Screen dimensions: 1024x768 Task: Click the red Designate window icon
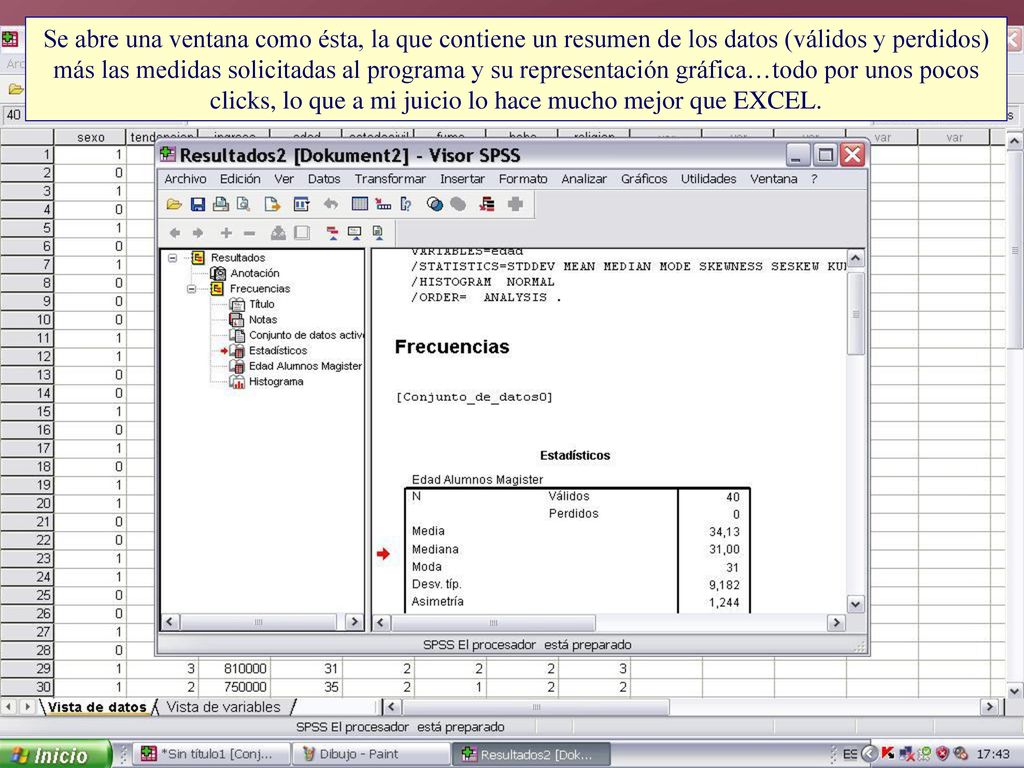487,204
